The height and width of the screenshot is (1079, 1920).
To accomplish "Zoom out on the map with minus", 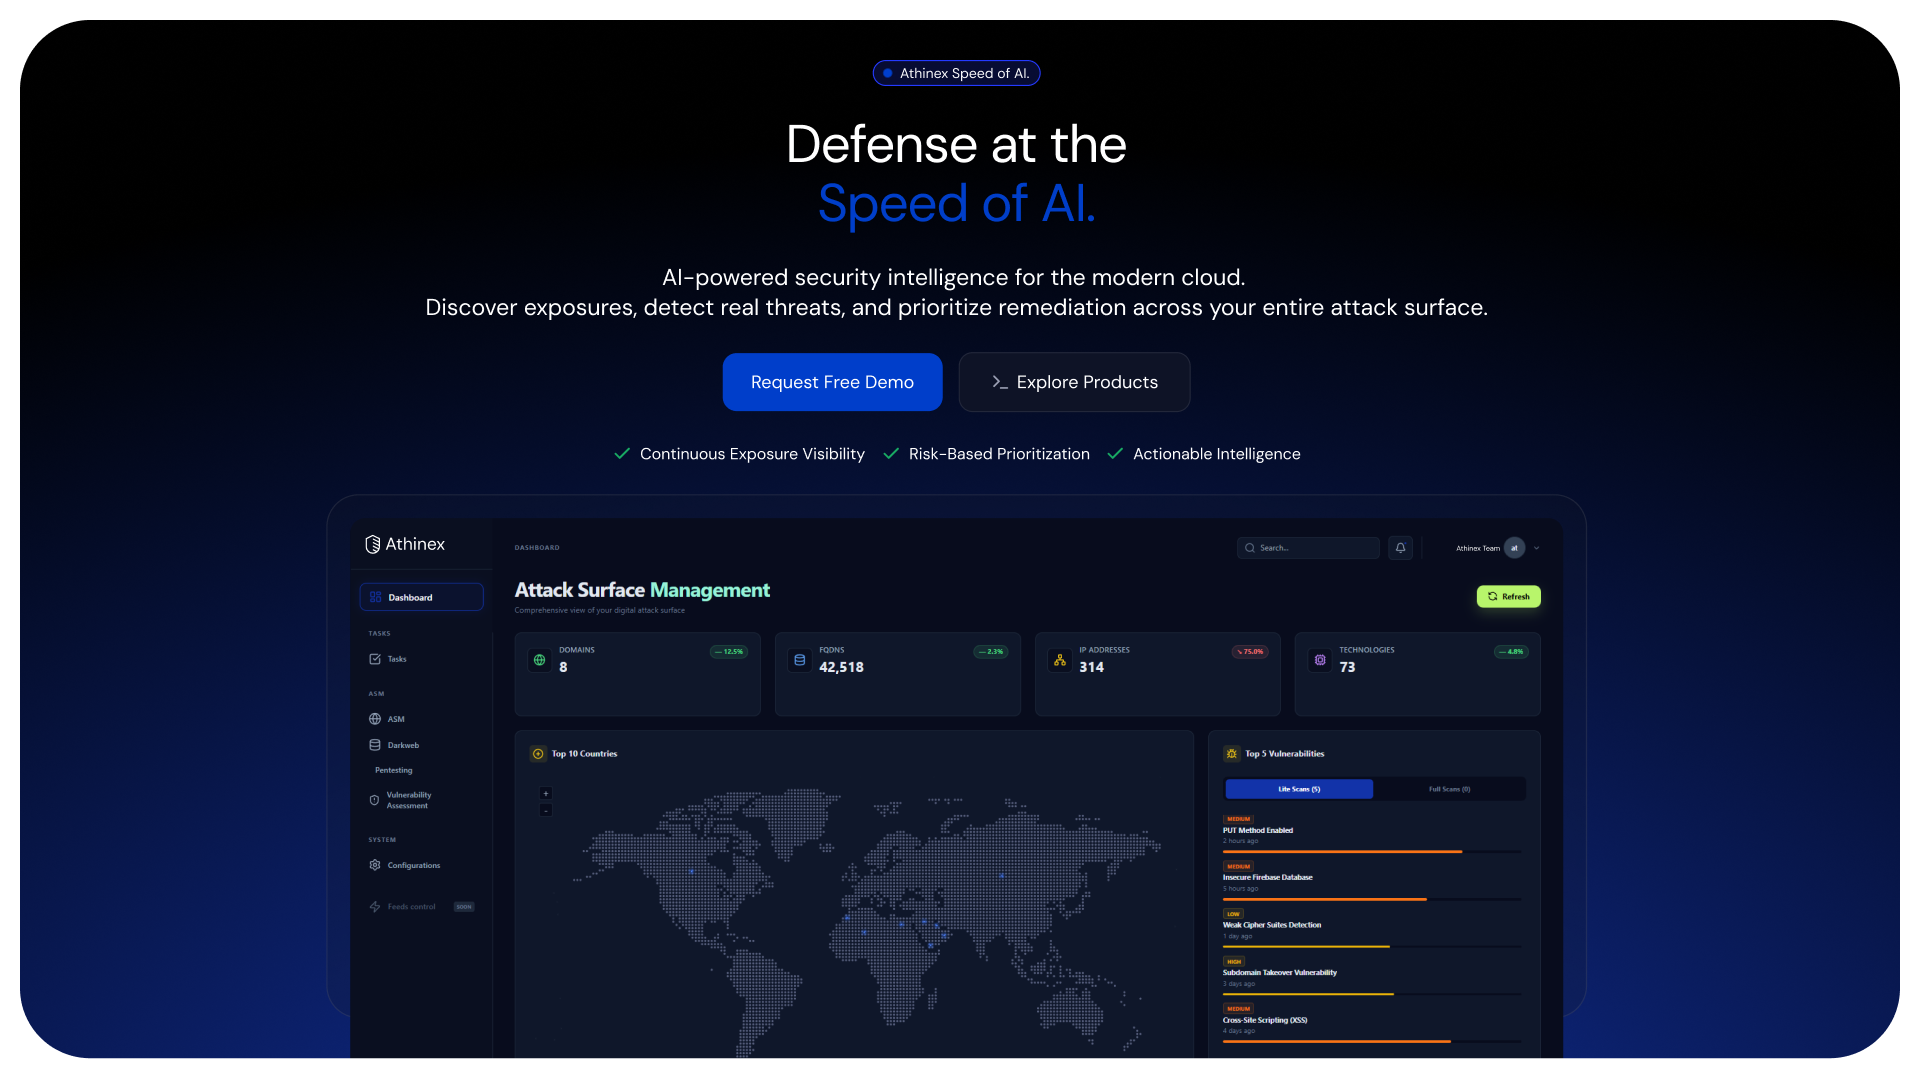I will [546, 810].
